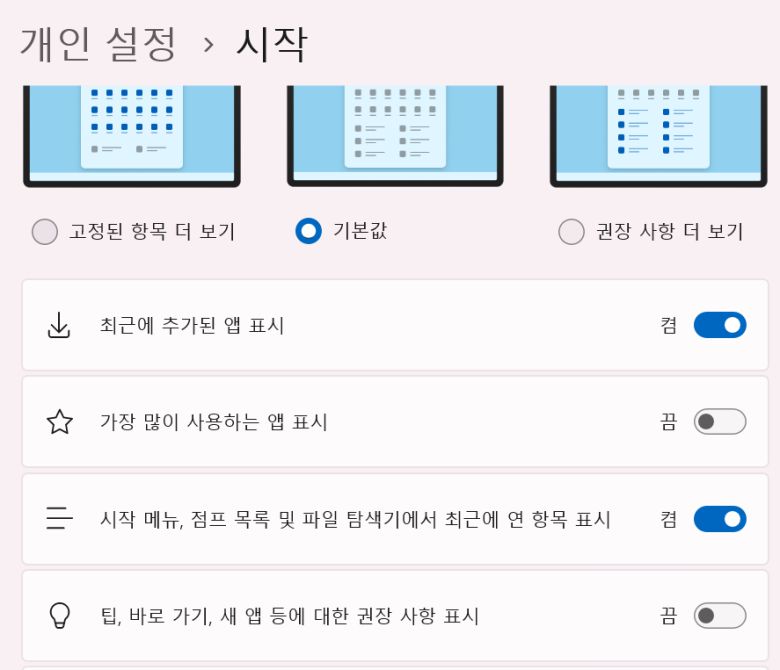Click the 'More pins' layout preview thumbnail
The width and height of the screenshot is (780, 670).
point(132,136)
